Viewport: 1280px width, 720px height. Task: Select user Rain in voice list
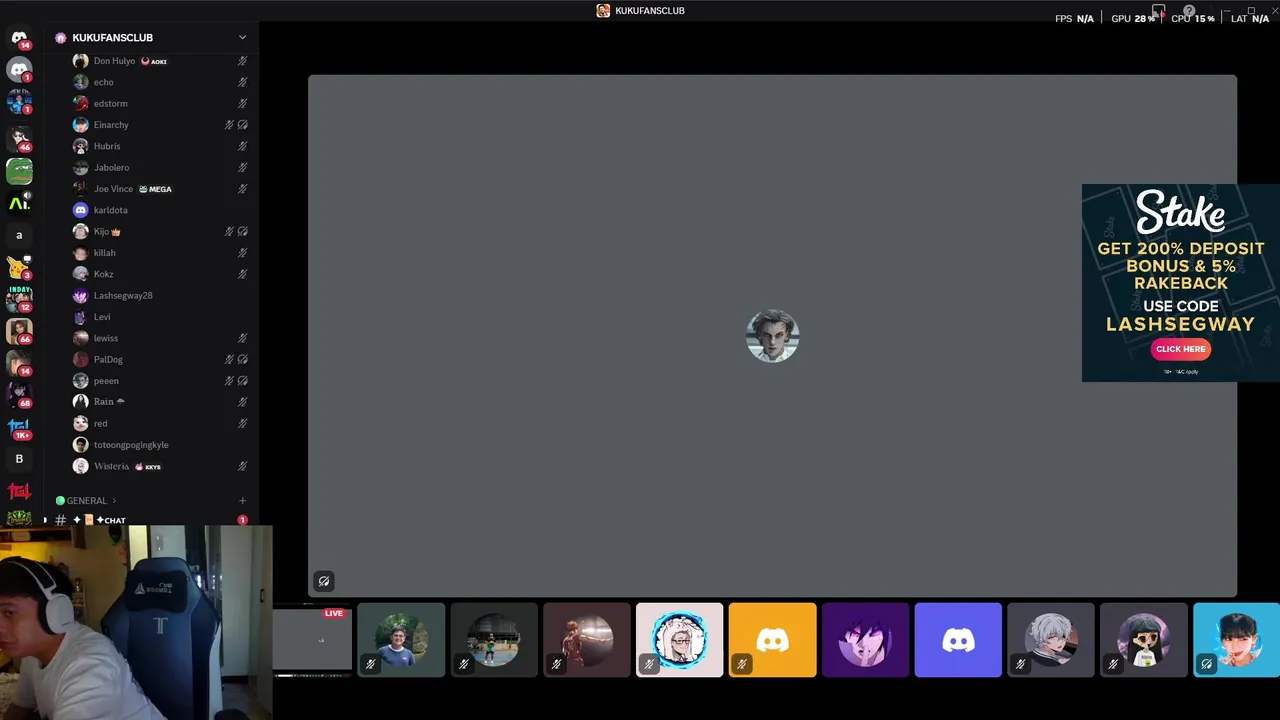tap(160, 401)
